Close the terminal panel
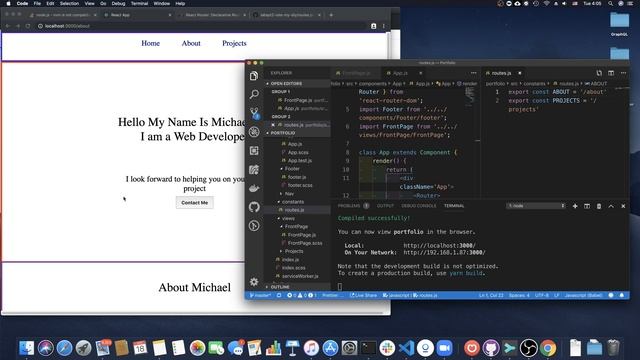The width and height of the screenshot is (640, 360). 623,206
